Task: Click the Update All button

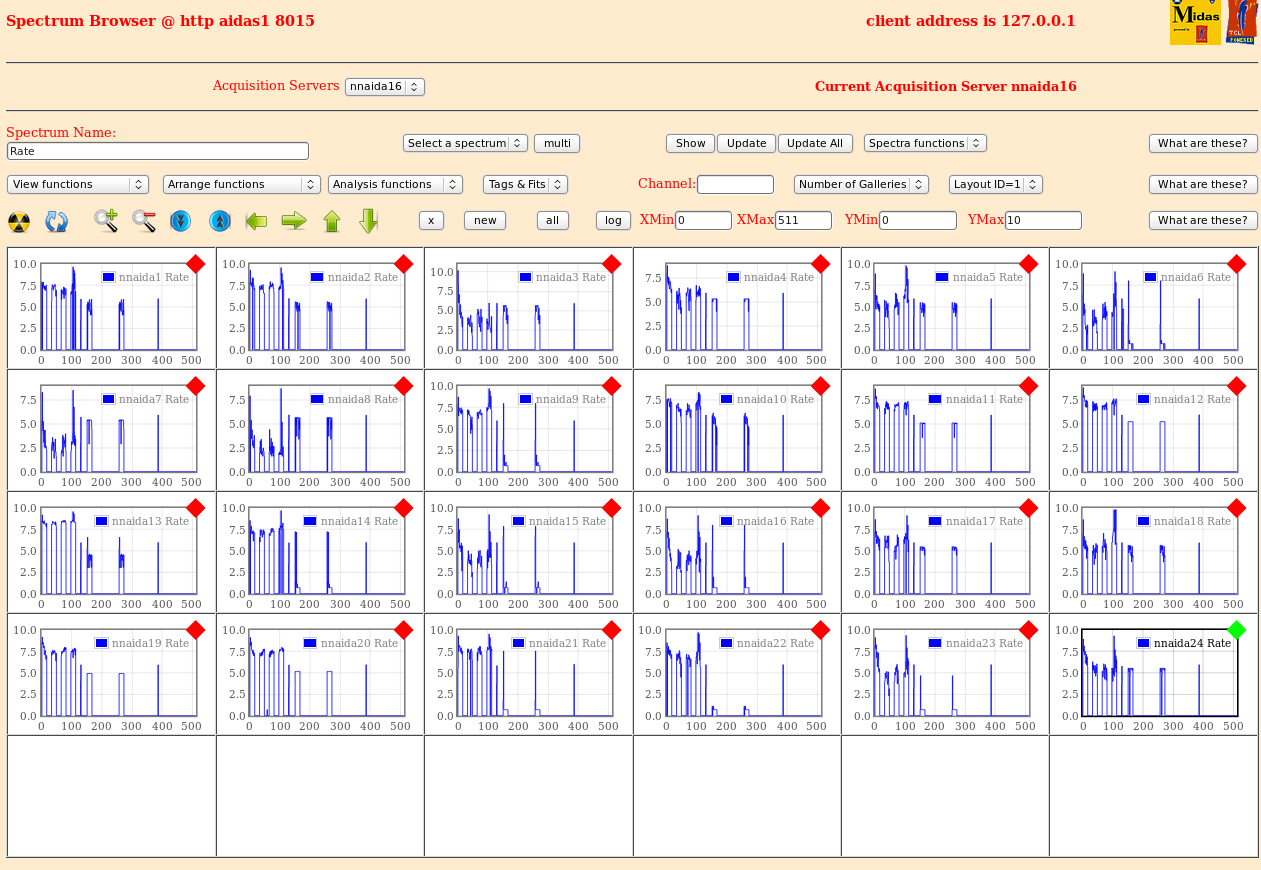Action: click(x=815, y=143)
